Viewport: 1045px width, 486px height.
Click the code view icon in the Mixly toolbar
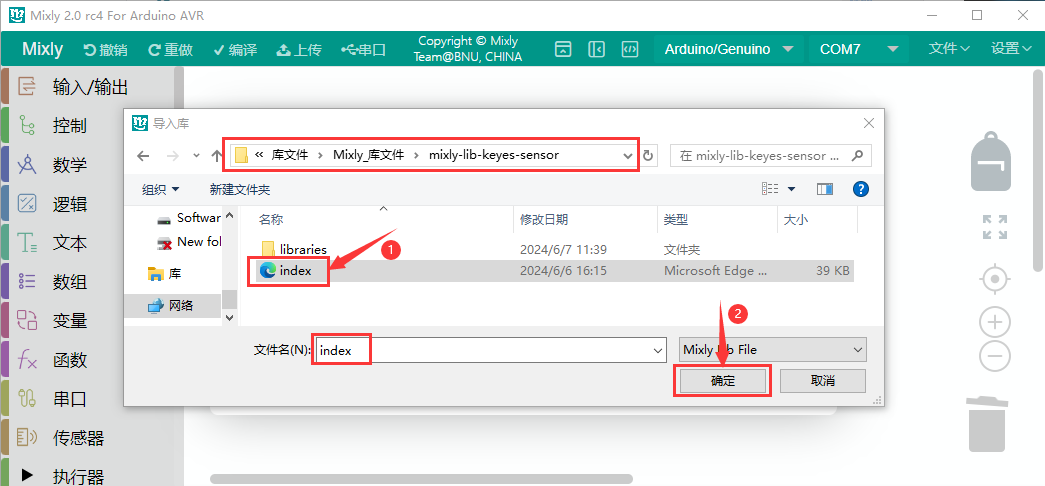pos(630,49)
